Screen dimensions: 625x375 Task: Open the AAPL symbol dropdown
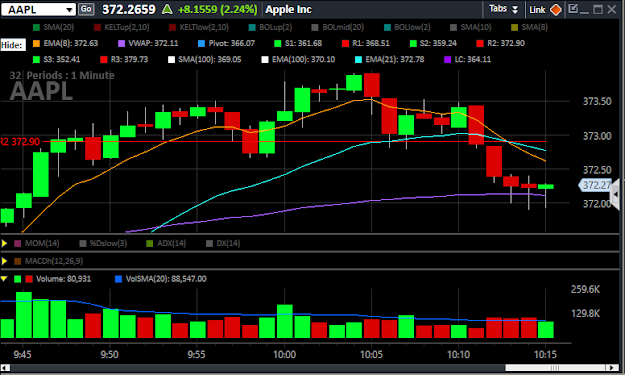click(69, 10)
